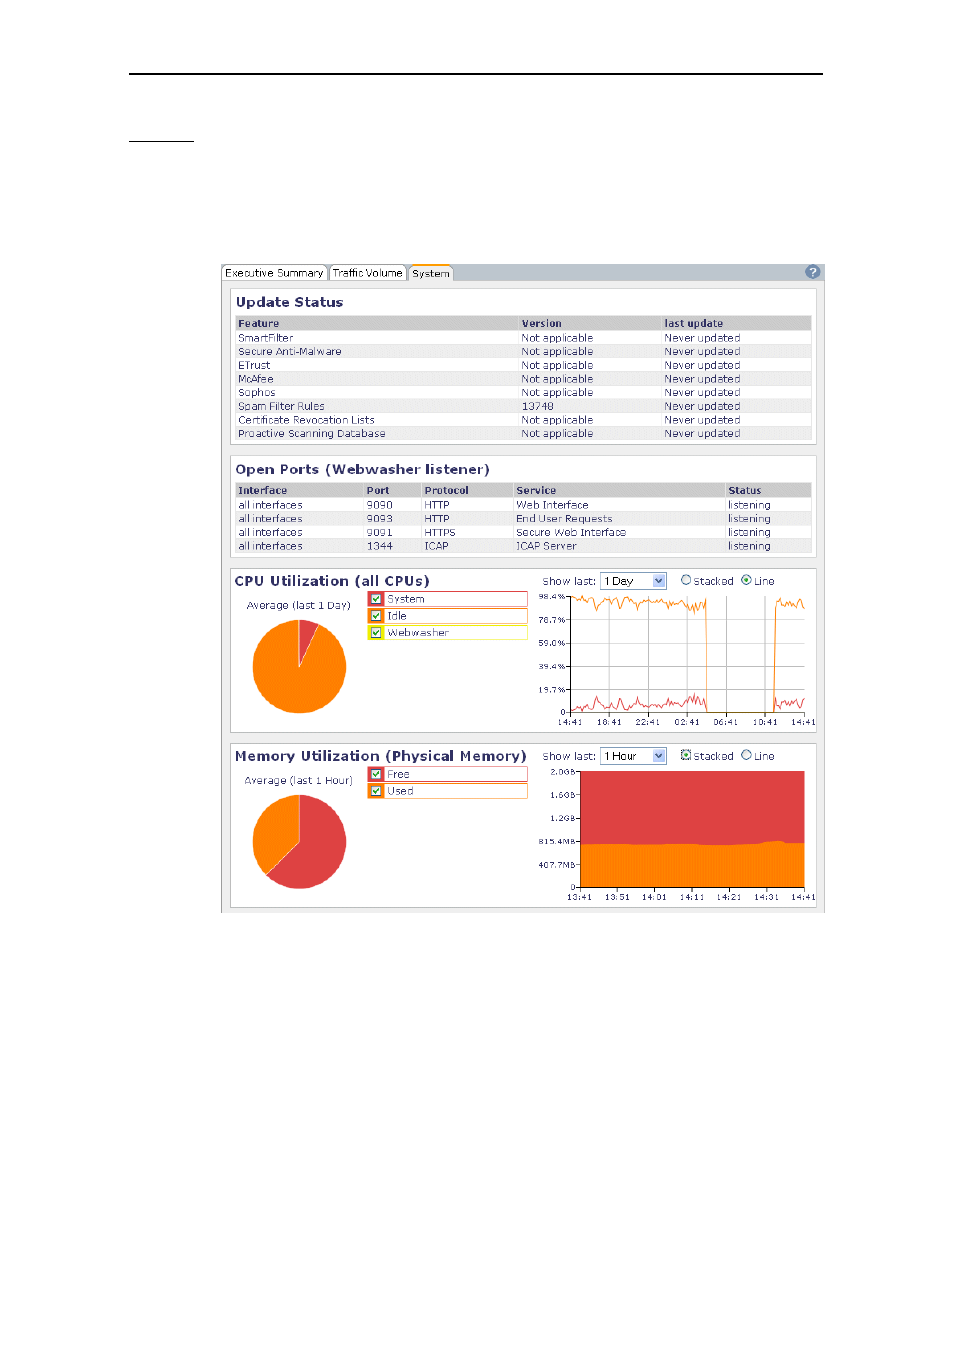Select the ETrust feature row
The image size is (954, 1350).
(x=523, y=366)
